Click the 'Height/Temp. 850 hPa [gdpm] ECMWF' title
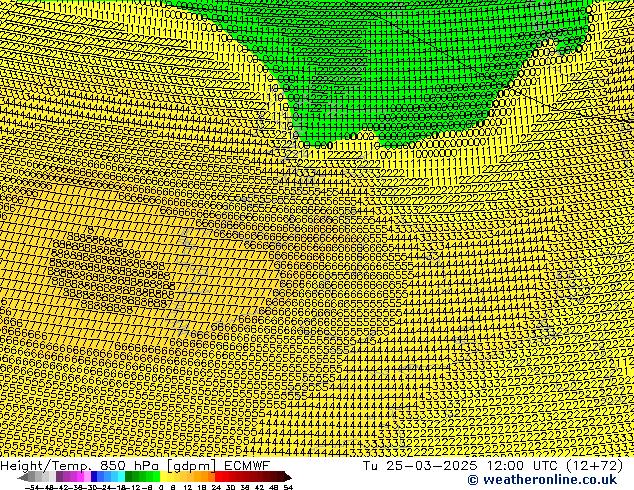This screenshot has height=490, width=634. [x=135, y=466]
